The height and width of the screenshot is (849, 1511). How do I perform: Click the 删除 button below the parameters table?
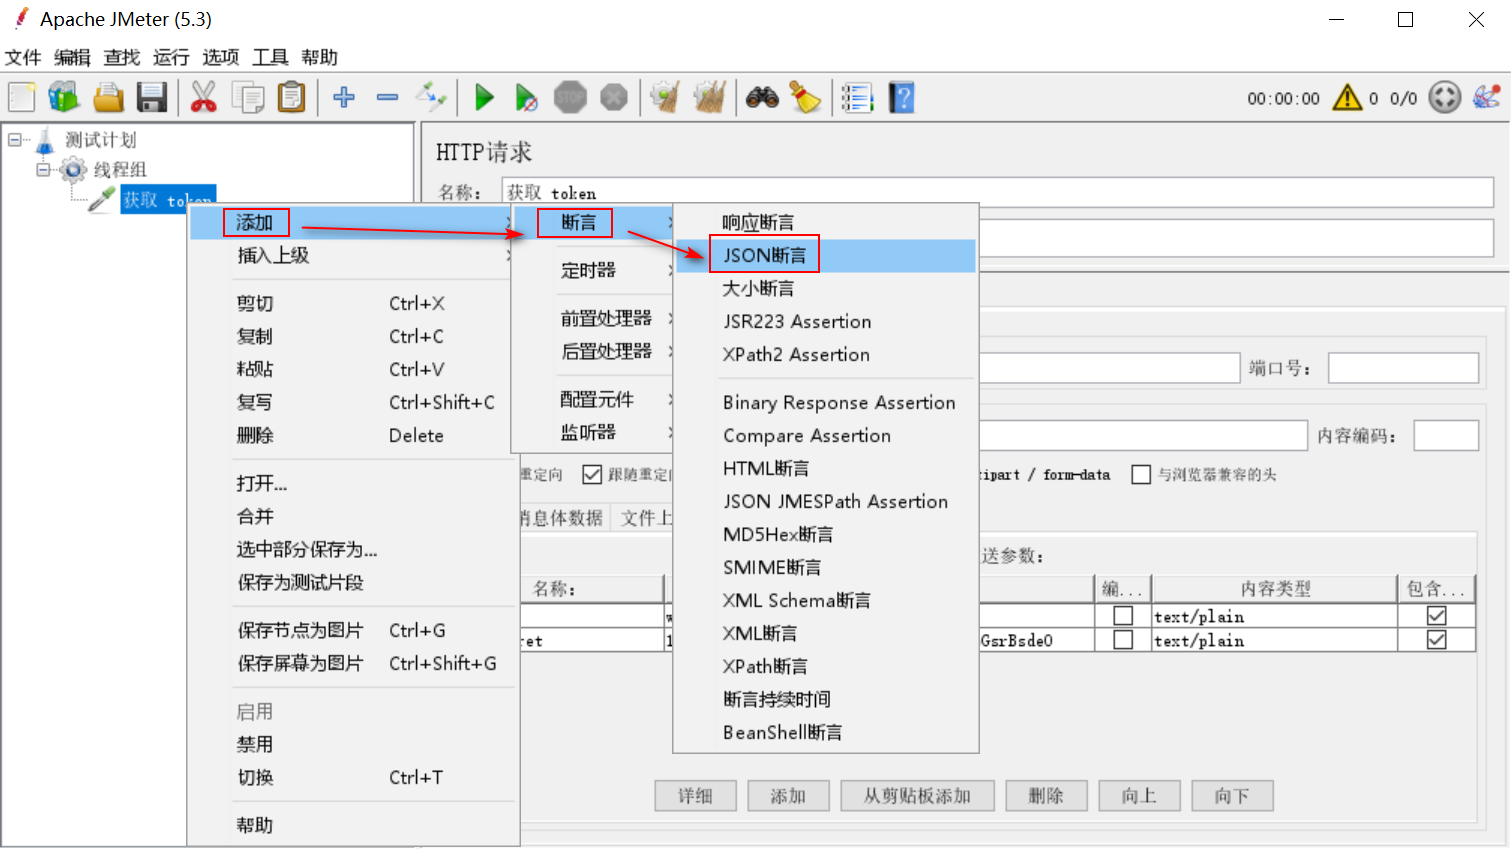pyautogui.click(x=1046, y=796)
